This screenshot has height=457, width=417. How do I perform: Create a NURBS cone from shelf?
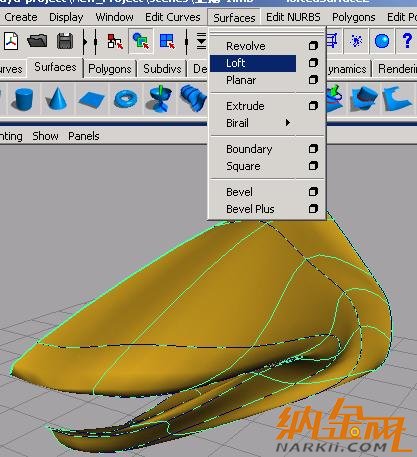coord(57,99)
